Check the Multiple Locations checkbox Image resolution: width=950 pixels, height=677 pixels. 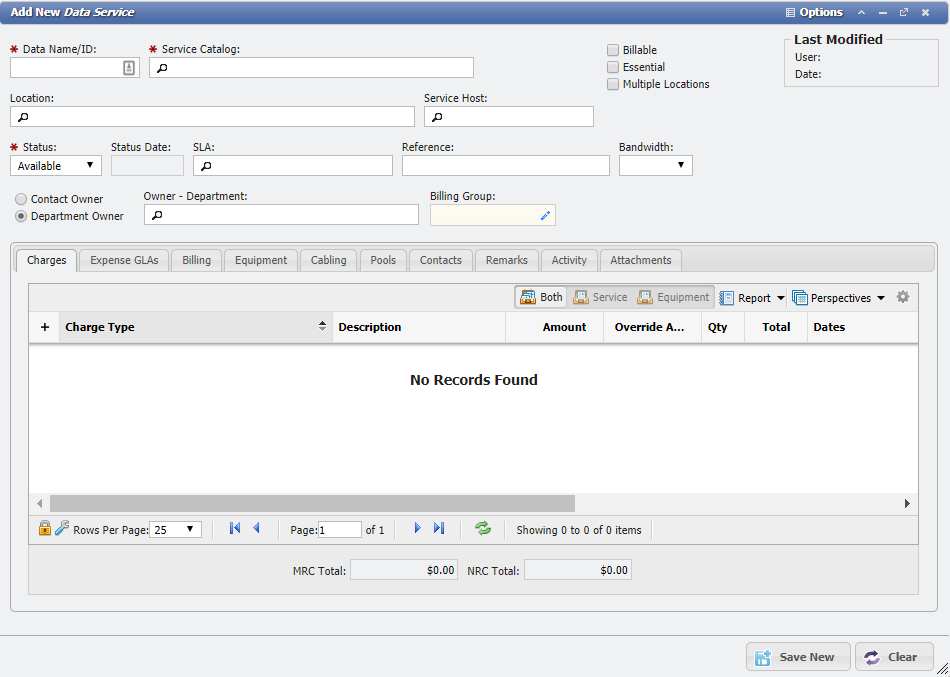tap(613, 84)
